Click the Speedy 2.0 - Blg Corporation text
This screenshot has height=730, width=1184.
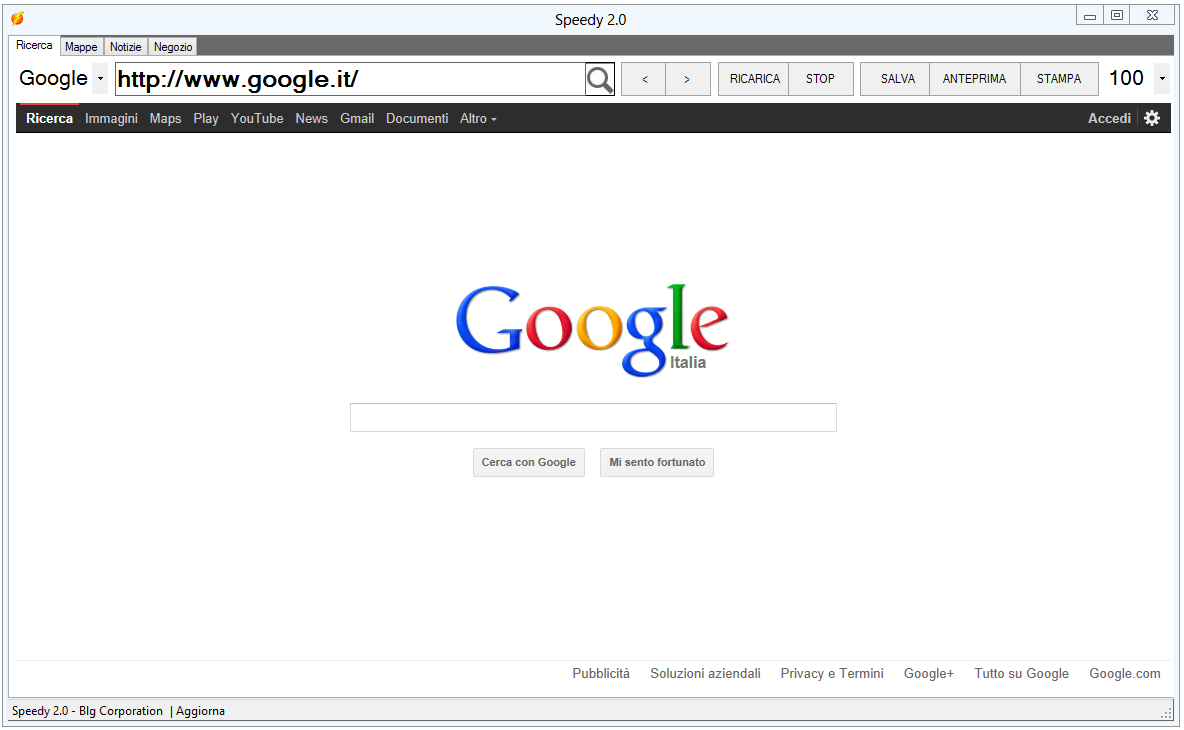tap(88, 711)
